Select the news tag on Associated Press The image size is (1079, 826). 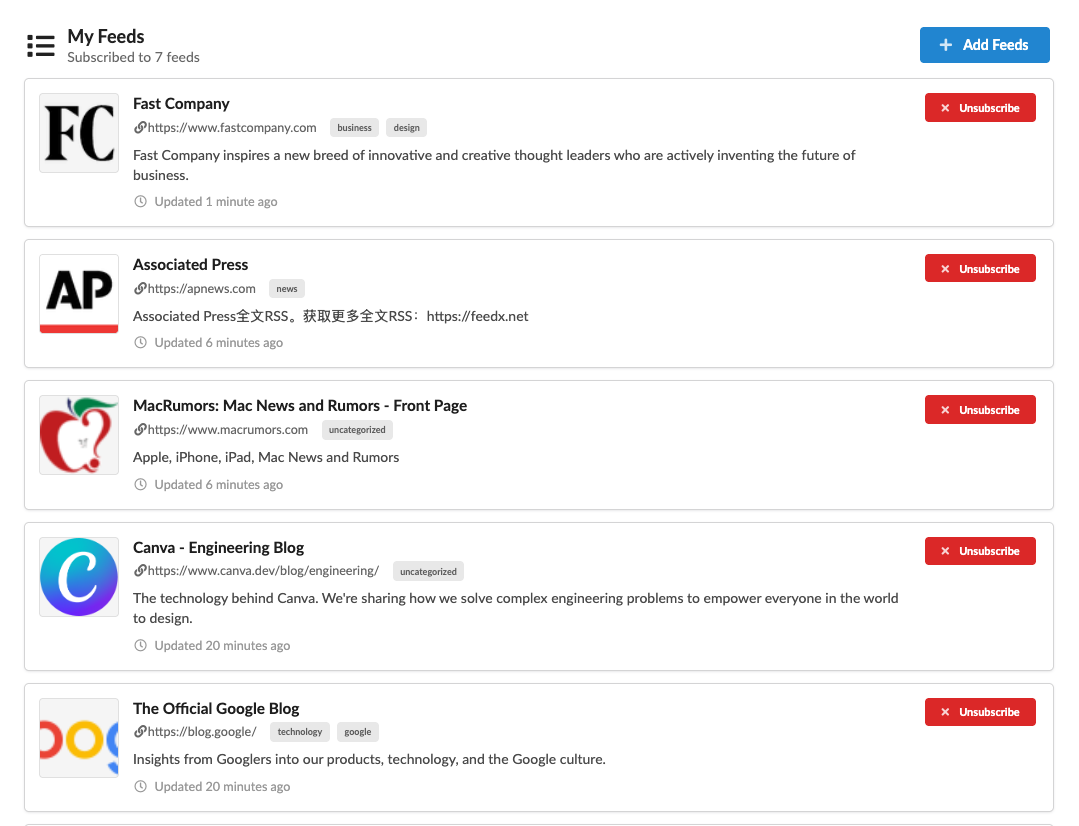pyautogui.click(x=287, y=288)
